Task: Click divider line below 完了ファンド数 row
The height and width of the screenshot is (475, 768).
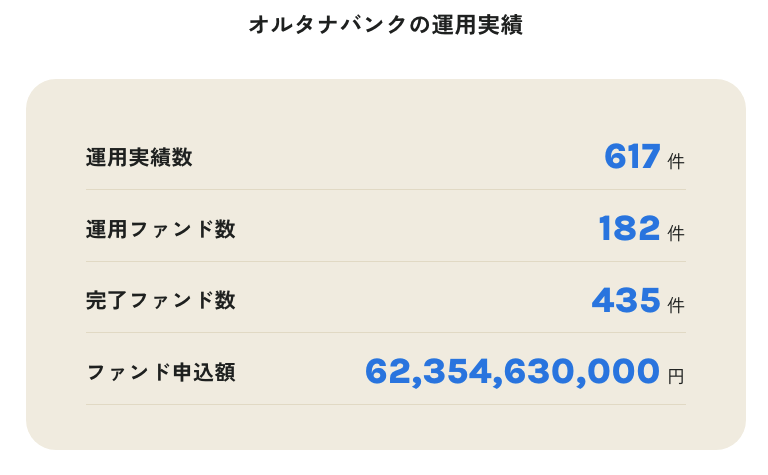Action: click(x=385, y=333)
